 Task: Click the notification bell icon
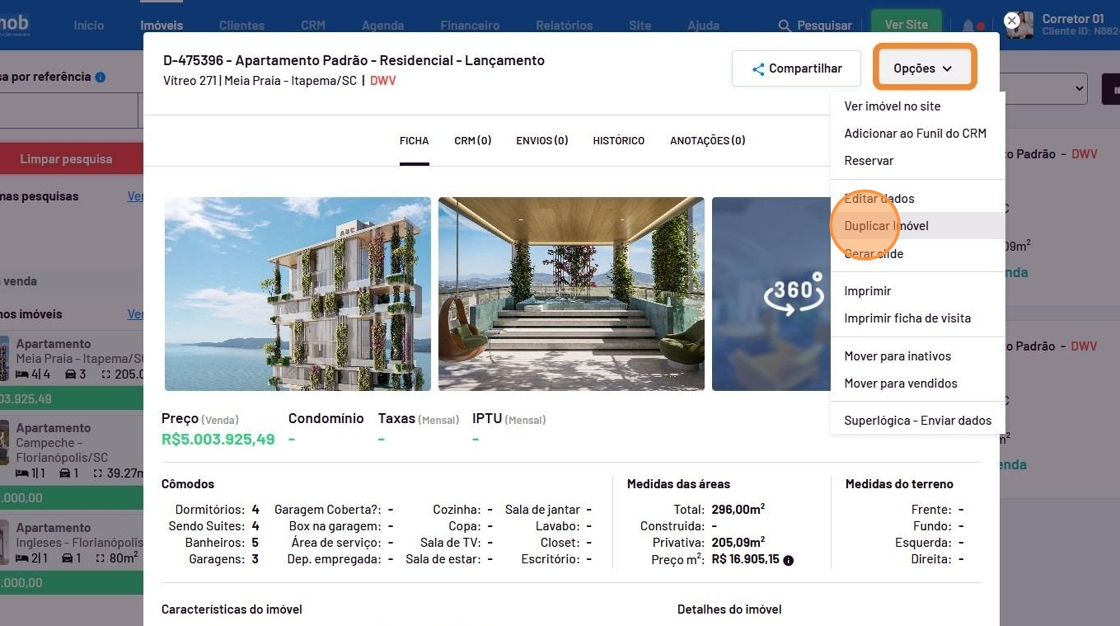(968, 26)
